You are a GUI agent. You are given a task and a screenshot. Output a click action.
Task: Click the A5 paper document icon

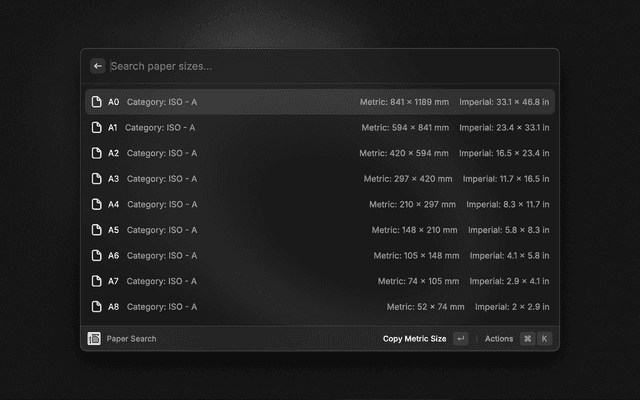pyautogui.click(x=97, y=230)
